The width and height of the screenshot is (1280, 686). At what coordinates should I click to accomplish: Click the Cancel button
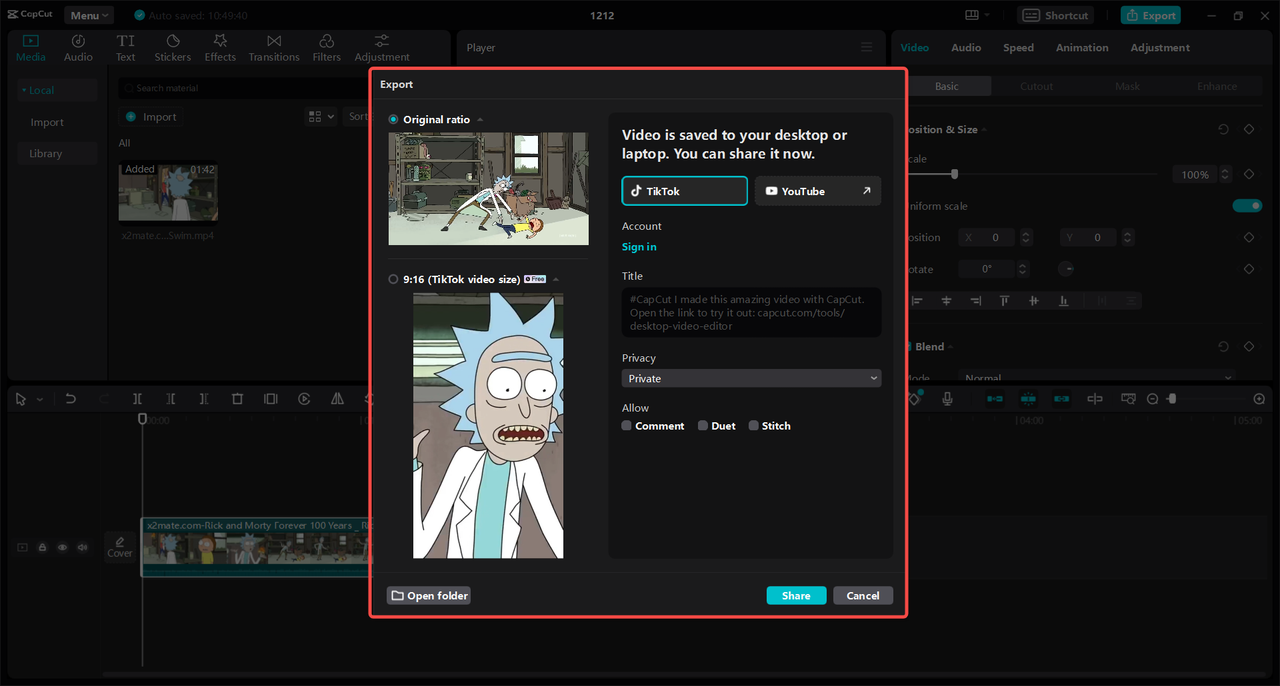pos(863,596)
